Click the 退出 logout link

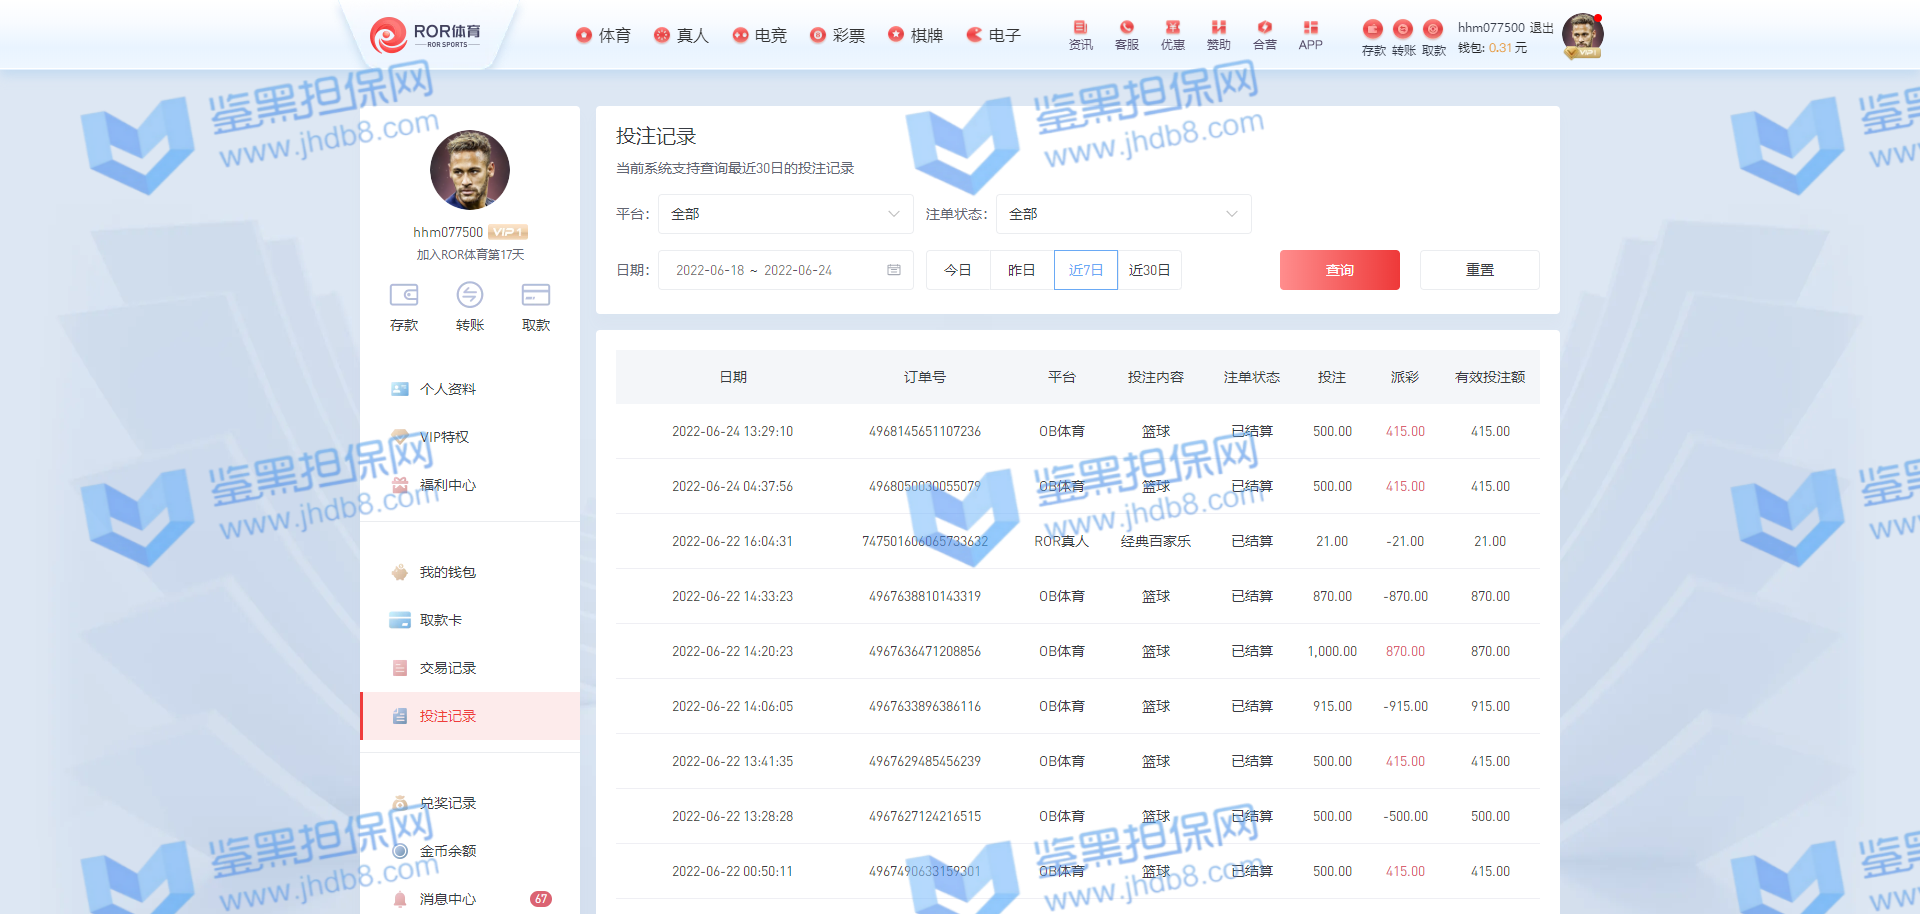pyautogui.click(x=1541, y=28)
